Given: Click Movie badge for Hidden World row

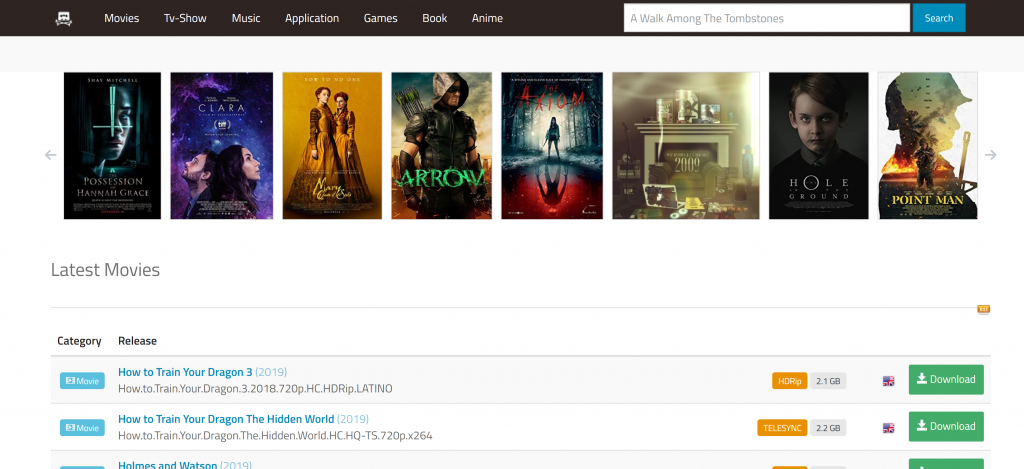Looking at the screenshot, I should point(82,428).
